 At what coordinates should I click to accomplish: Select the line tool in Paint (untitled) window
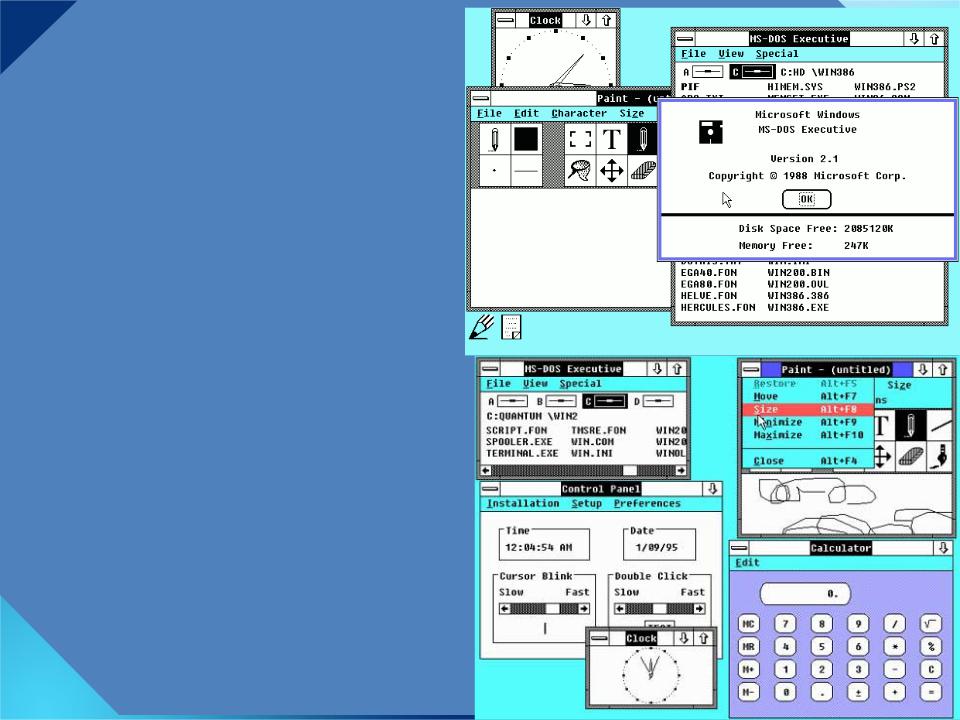point(941,426)
